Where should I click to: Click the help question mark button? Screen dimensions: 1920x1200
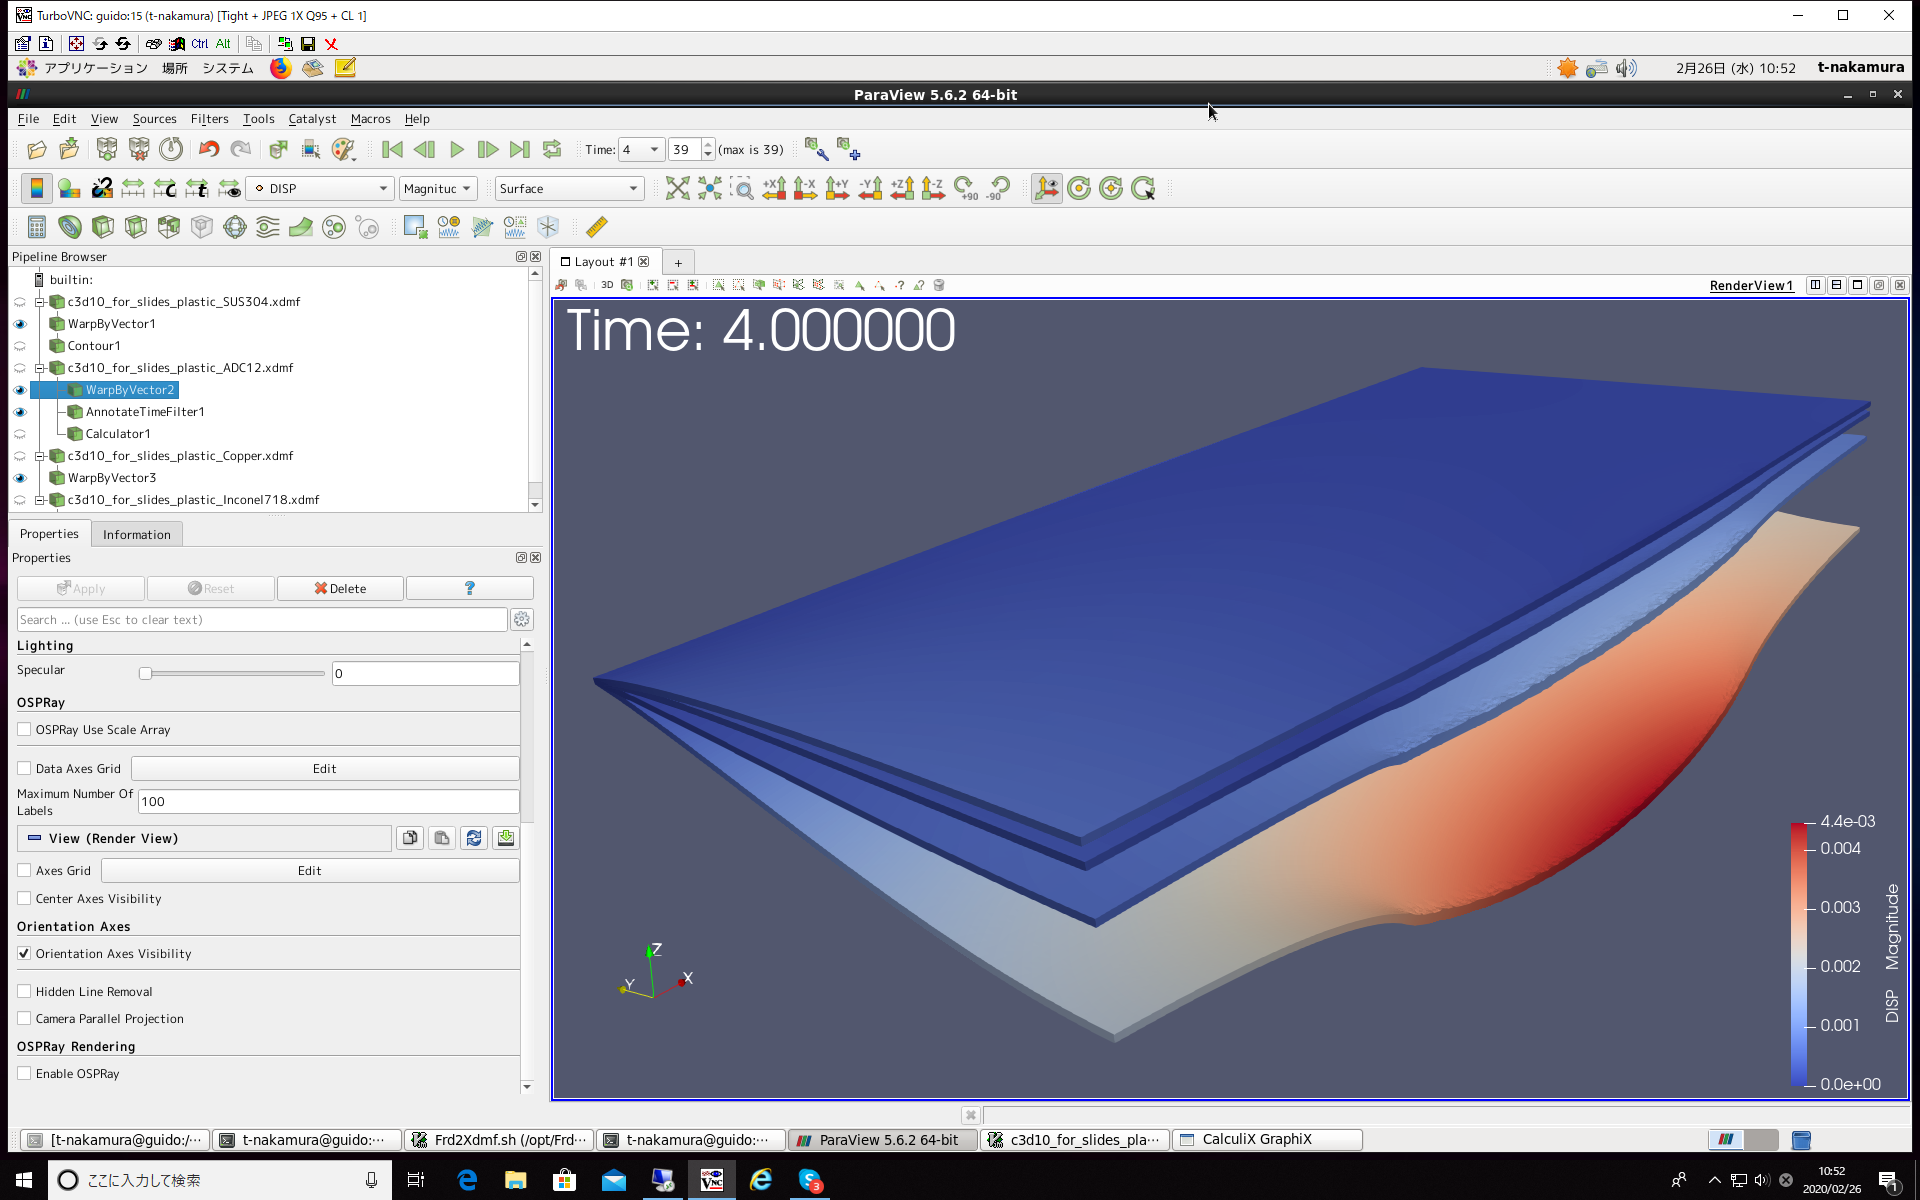(469, 589)
